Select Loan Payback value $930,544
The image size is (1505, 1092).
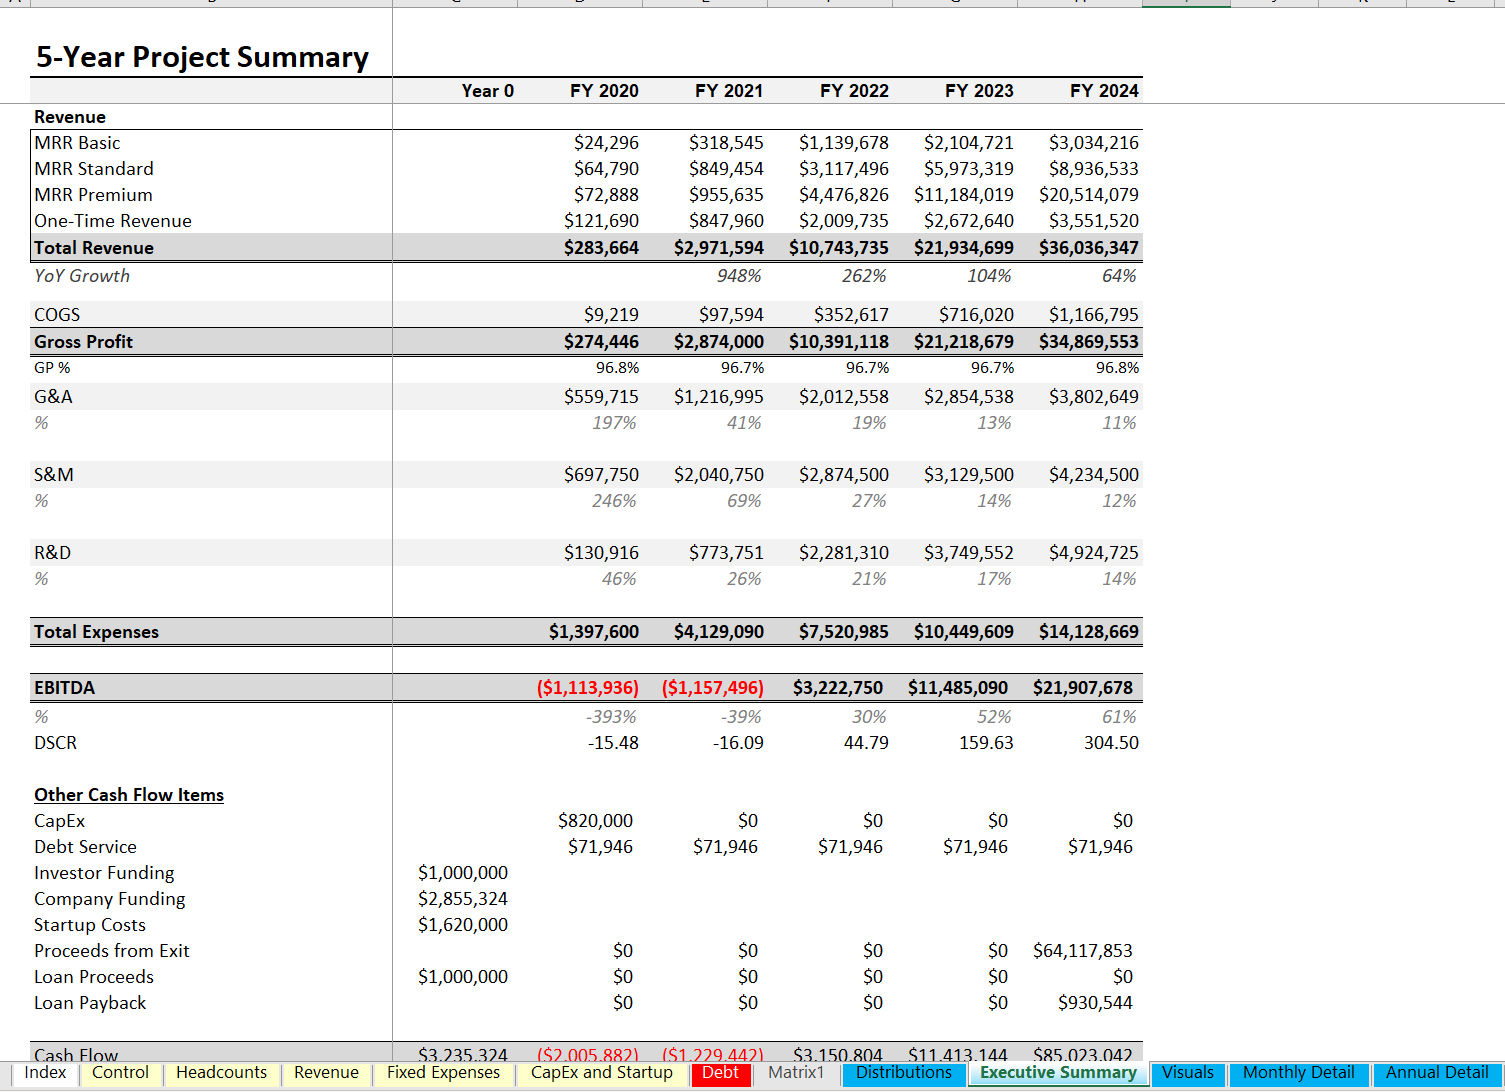pyautogui.click(x=1095, y=1003)
